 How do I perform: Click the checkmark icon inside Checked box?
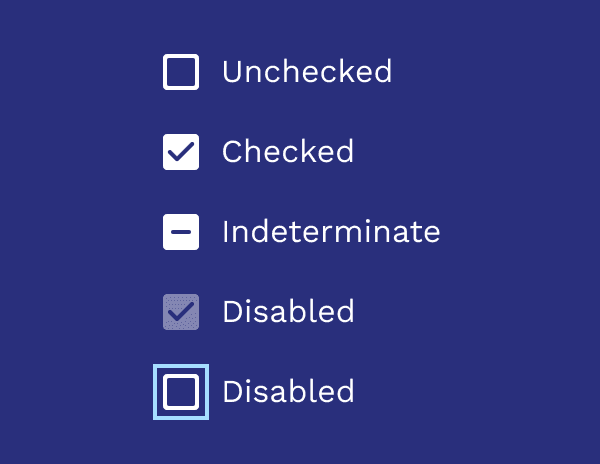point(181,152)
